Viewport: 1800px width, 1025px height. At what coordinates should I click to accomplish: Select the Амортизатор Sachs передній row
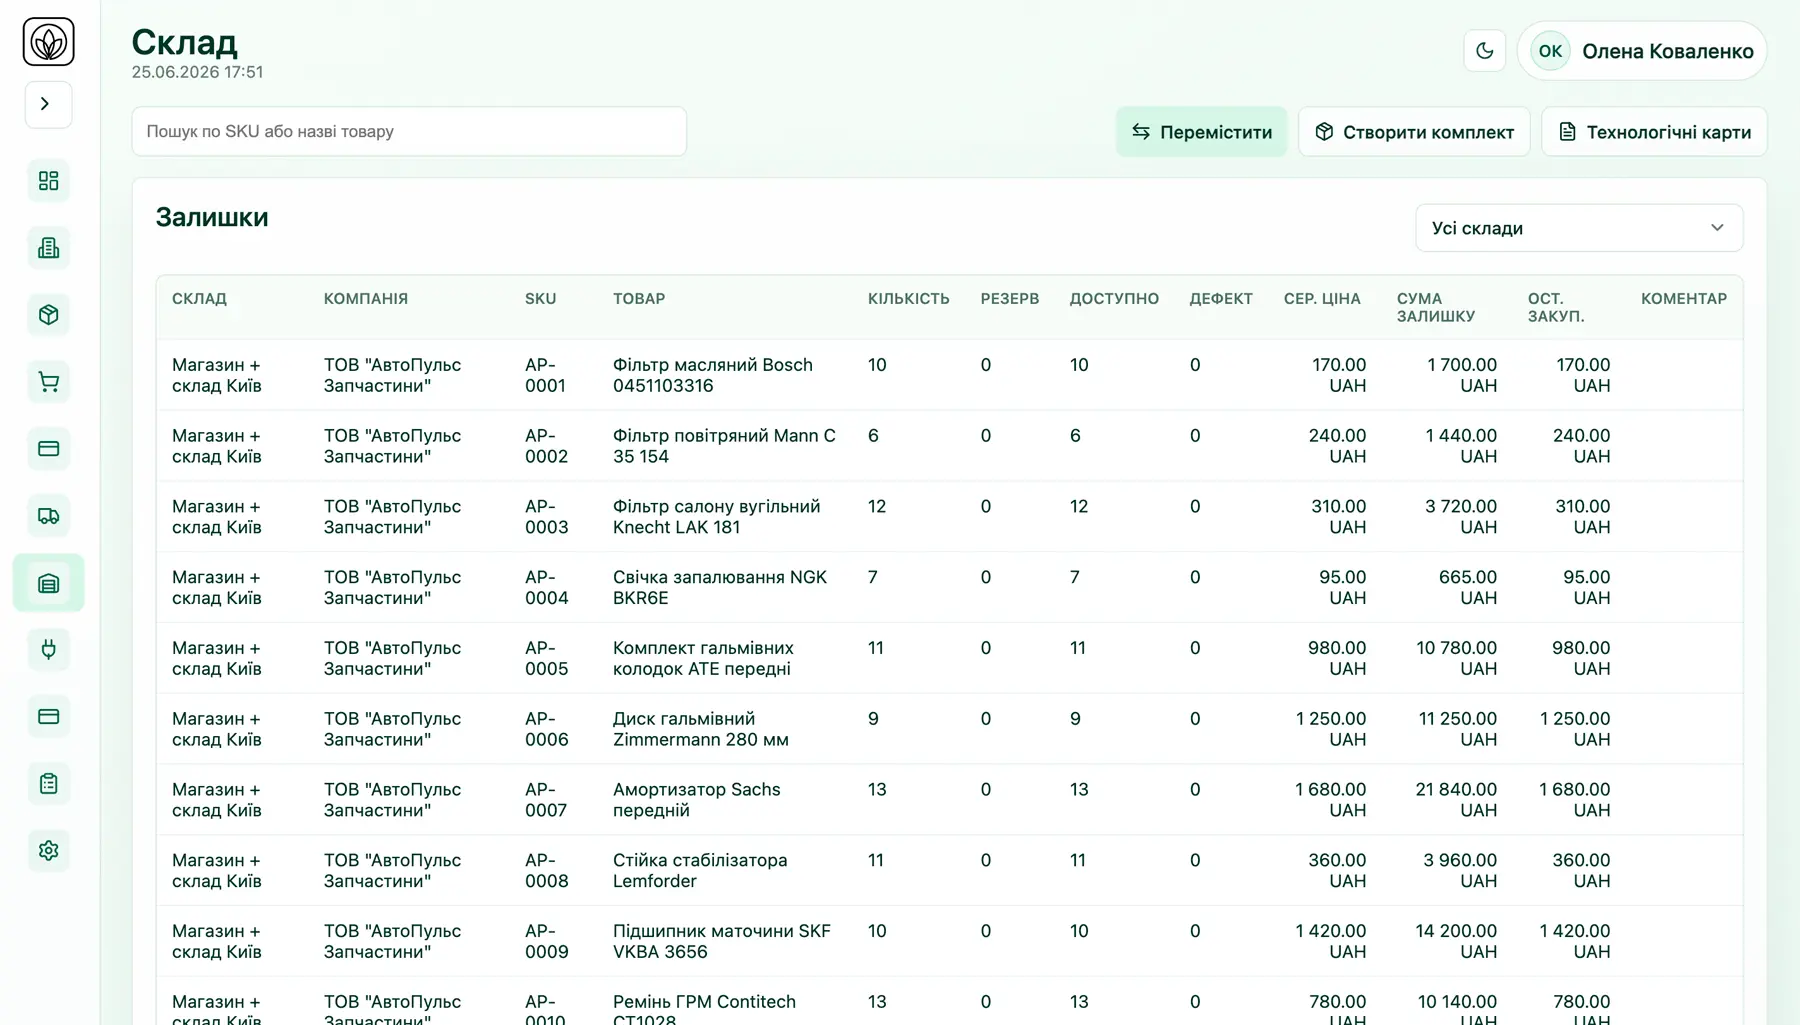point(949,800)
